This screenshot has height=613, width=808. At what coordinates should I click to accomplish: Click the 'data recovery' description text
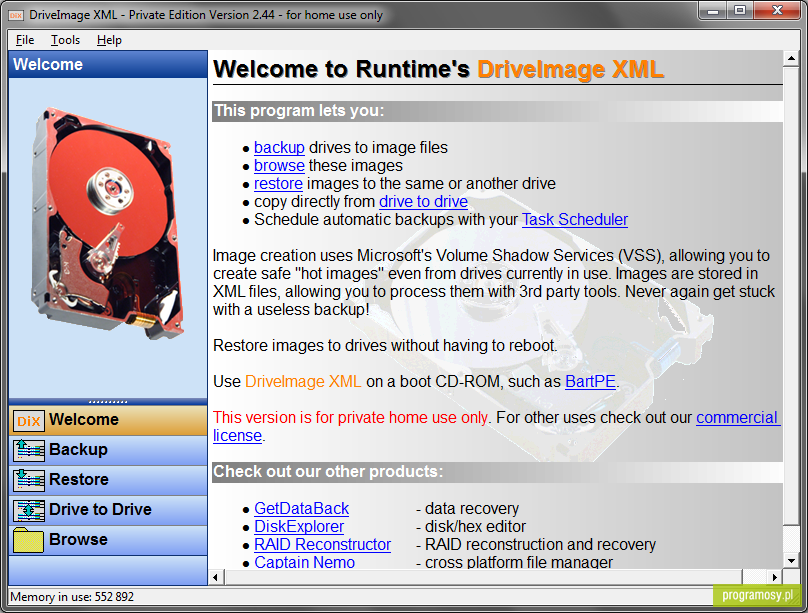472,508
